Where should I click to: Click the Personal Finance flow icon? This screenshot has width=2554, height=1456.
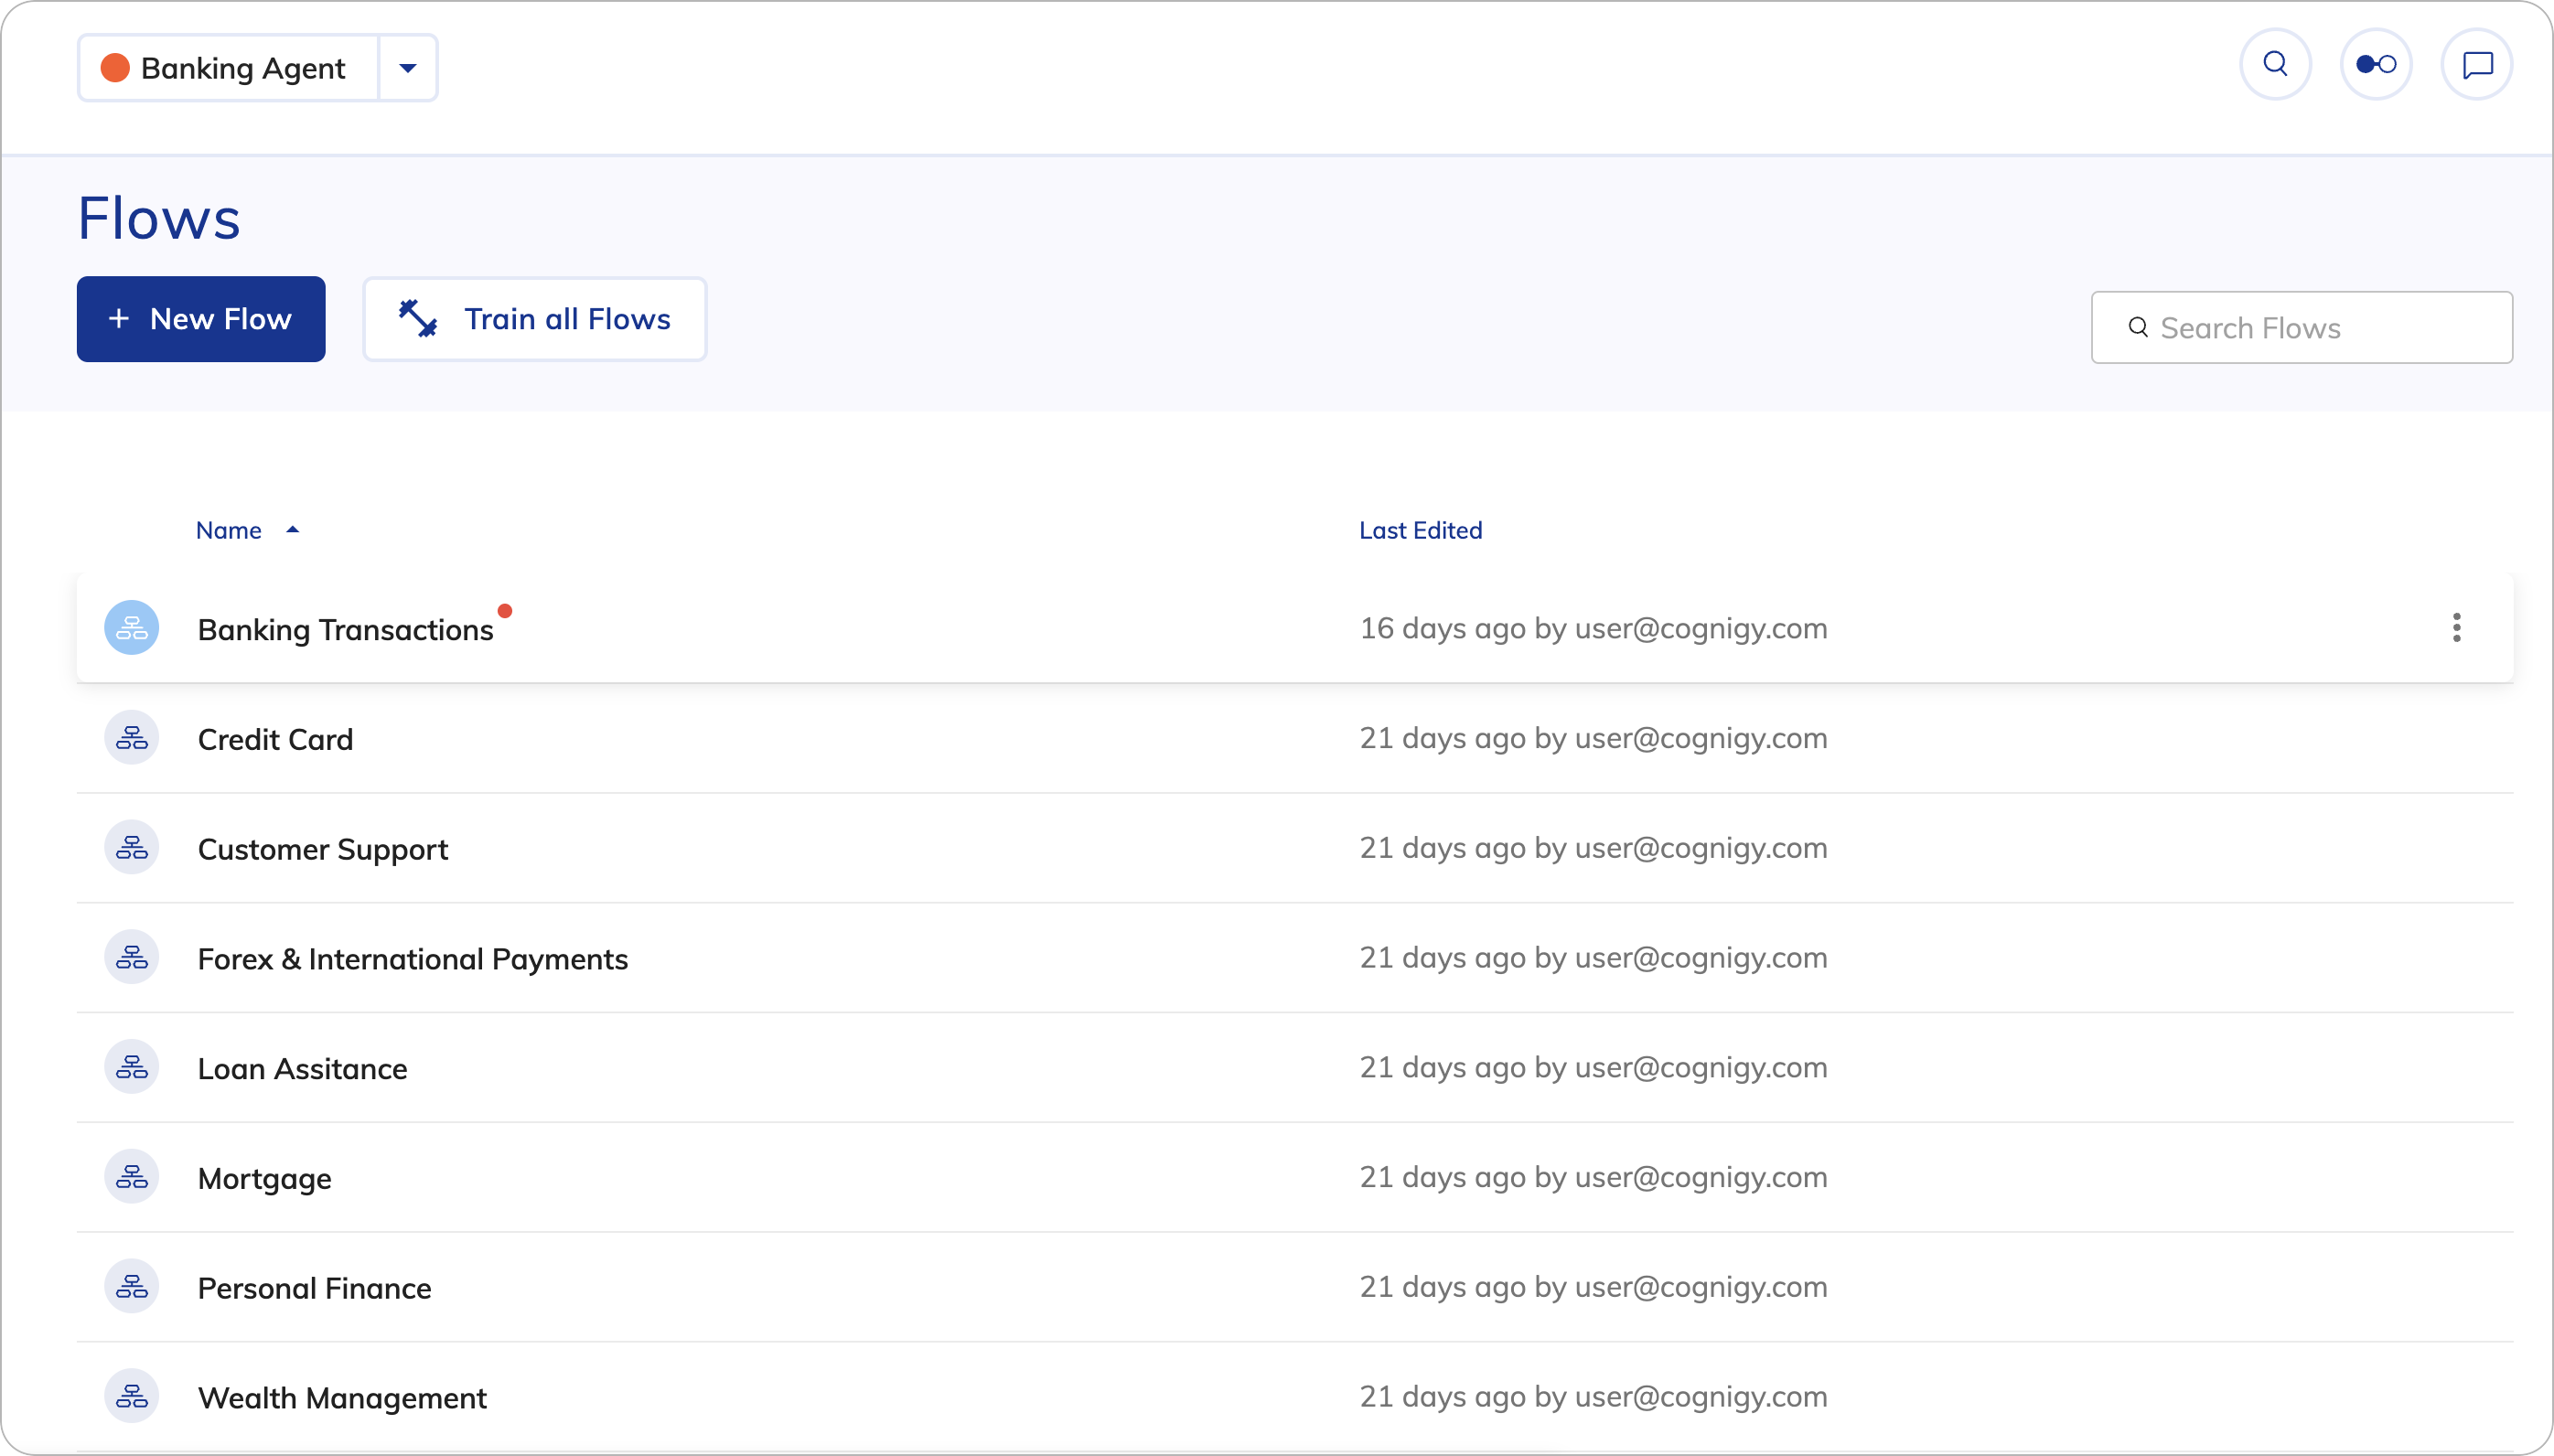tap(132, 1287)
